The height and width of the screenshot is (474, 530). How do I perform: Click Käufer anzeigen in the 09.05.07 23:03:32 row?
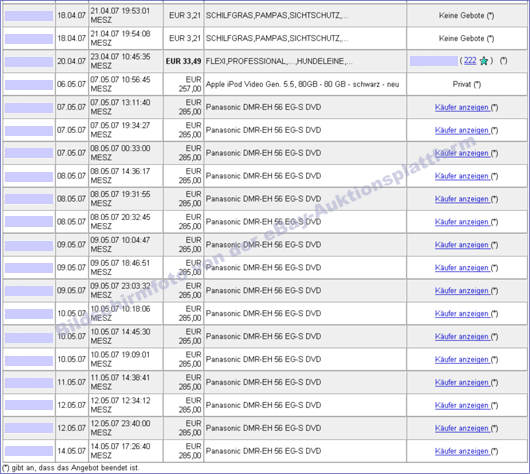point(462,291)
